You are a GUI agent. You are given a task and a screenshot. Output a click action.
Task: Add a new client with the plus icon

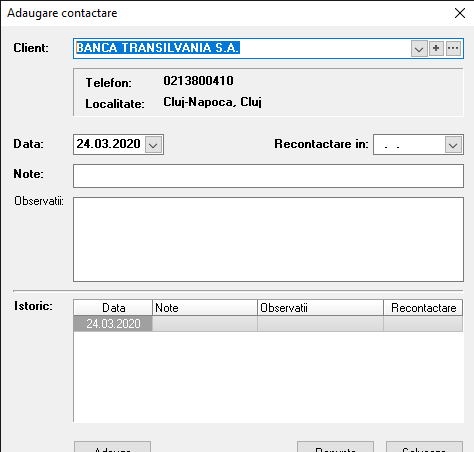click(x=436, y=49)
